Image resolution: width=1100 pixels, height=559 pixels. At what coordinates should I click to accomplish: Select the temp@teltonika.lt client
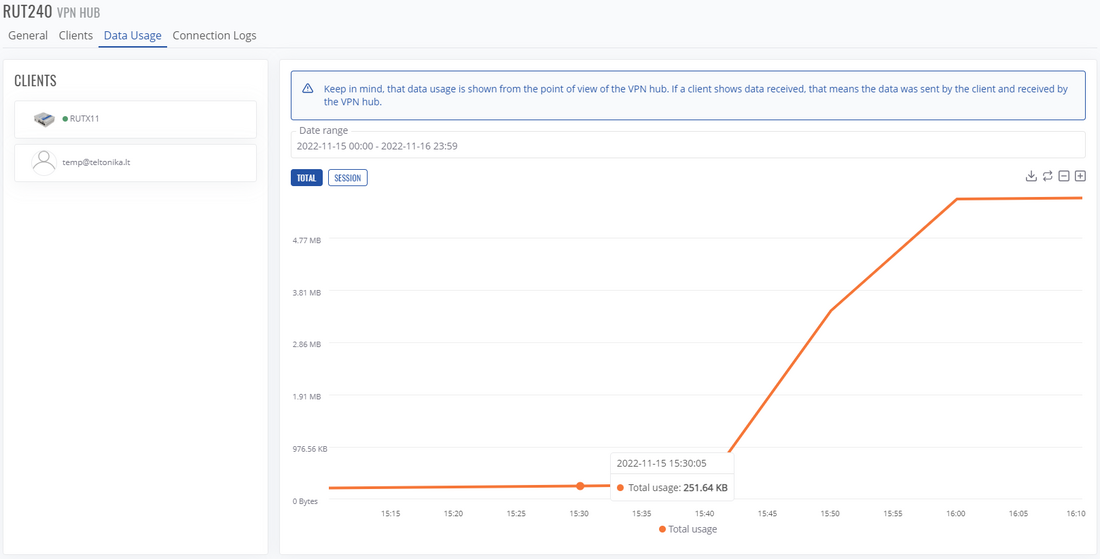point(135,162)
